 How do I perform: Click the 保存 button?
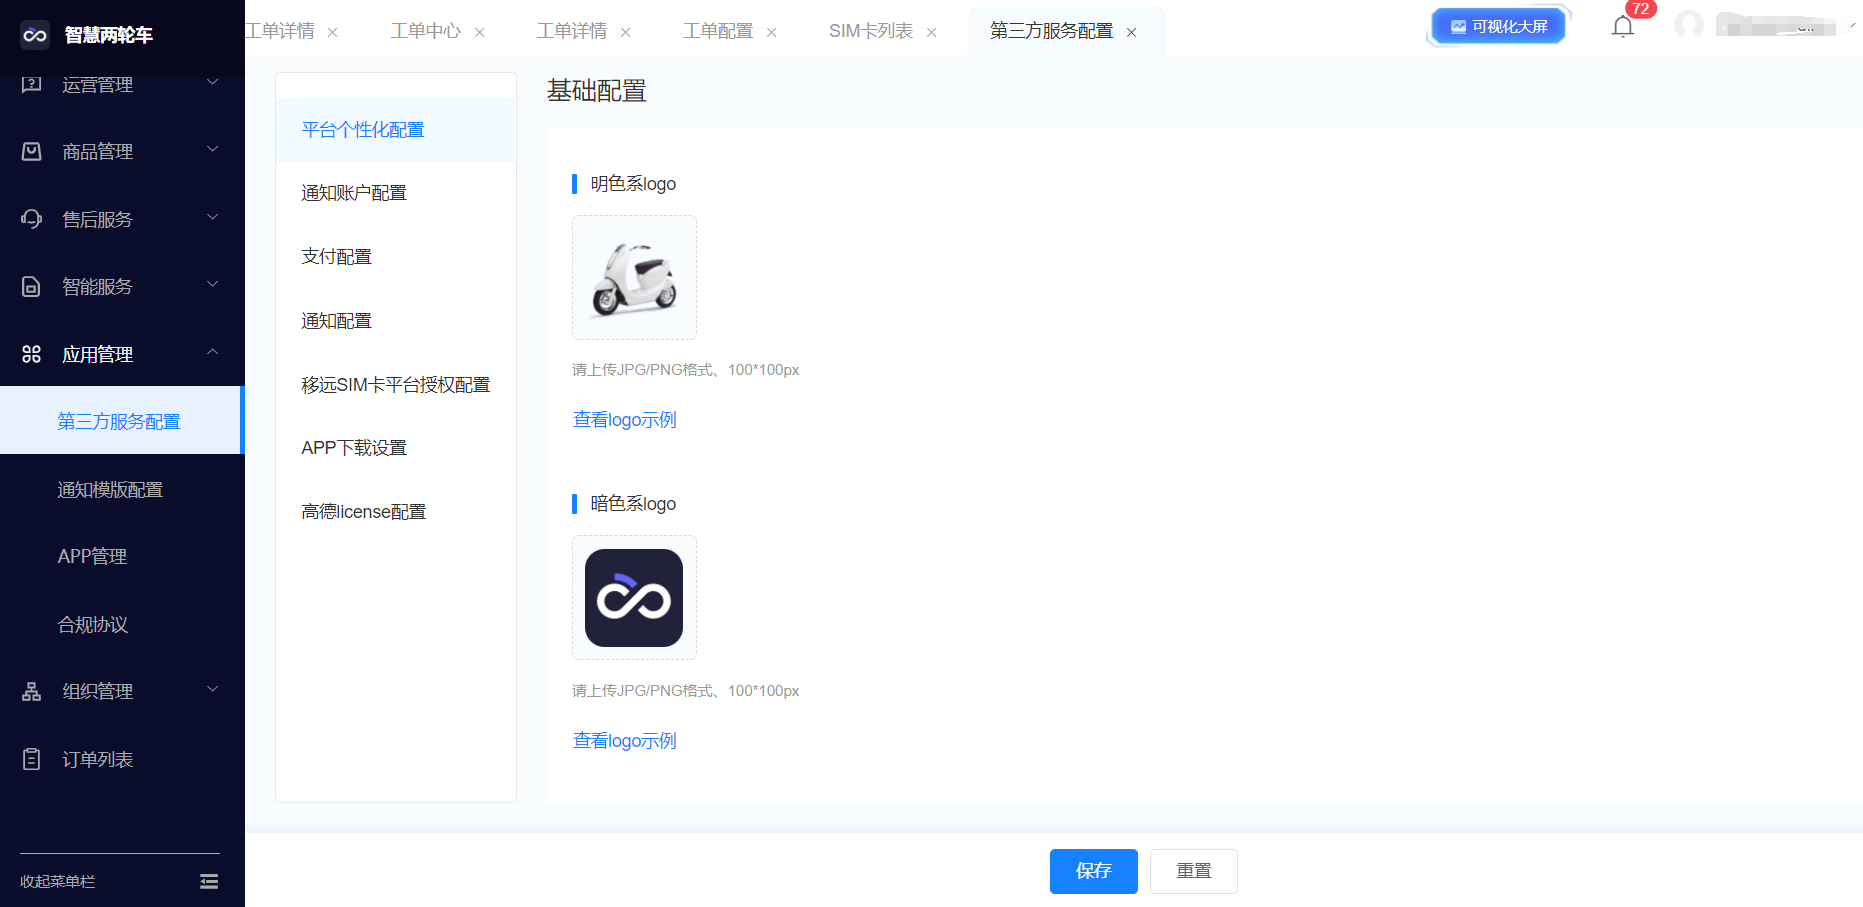pos(1093,871)
